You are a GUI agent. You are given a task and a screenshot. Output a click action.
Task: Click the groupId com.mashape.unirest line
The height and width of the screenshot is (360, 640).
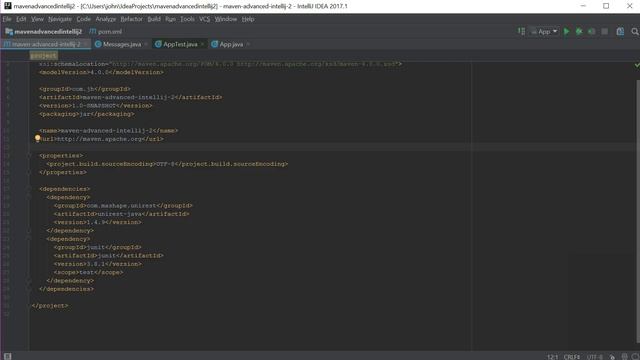pyautogui.click(x=123, y=205)
